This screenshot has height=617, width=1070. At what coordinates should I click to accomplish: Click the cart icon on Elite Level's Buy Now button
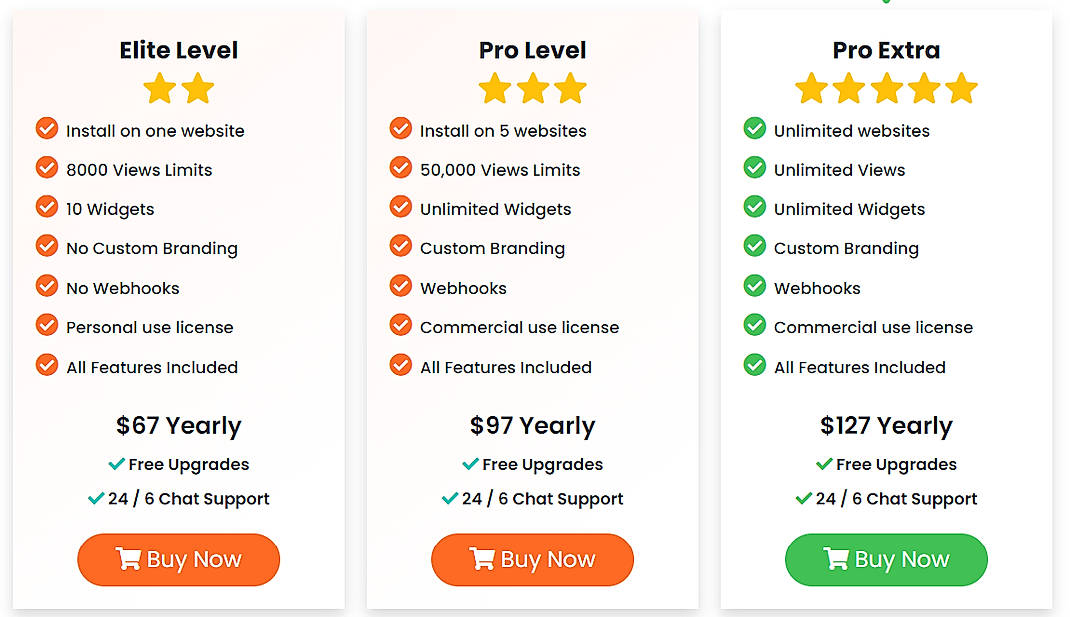click(129, 560)
